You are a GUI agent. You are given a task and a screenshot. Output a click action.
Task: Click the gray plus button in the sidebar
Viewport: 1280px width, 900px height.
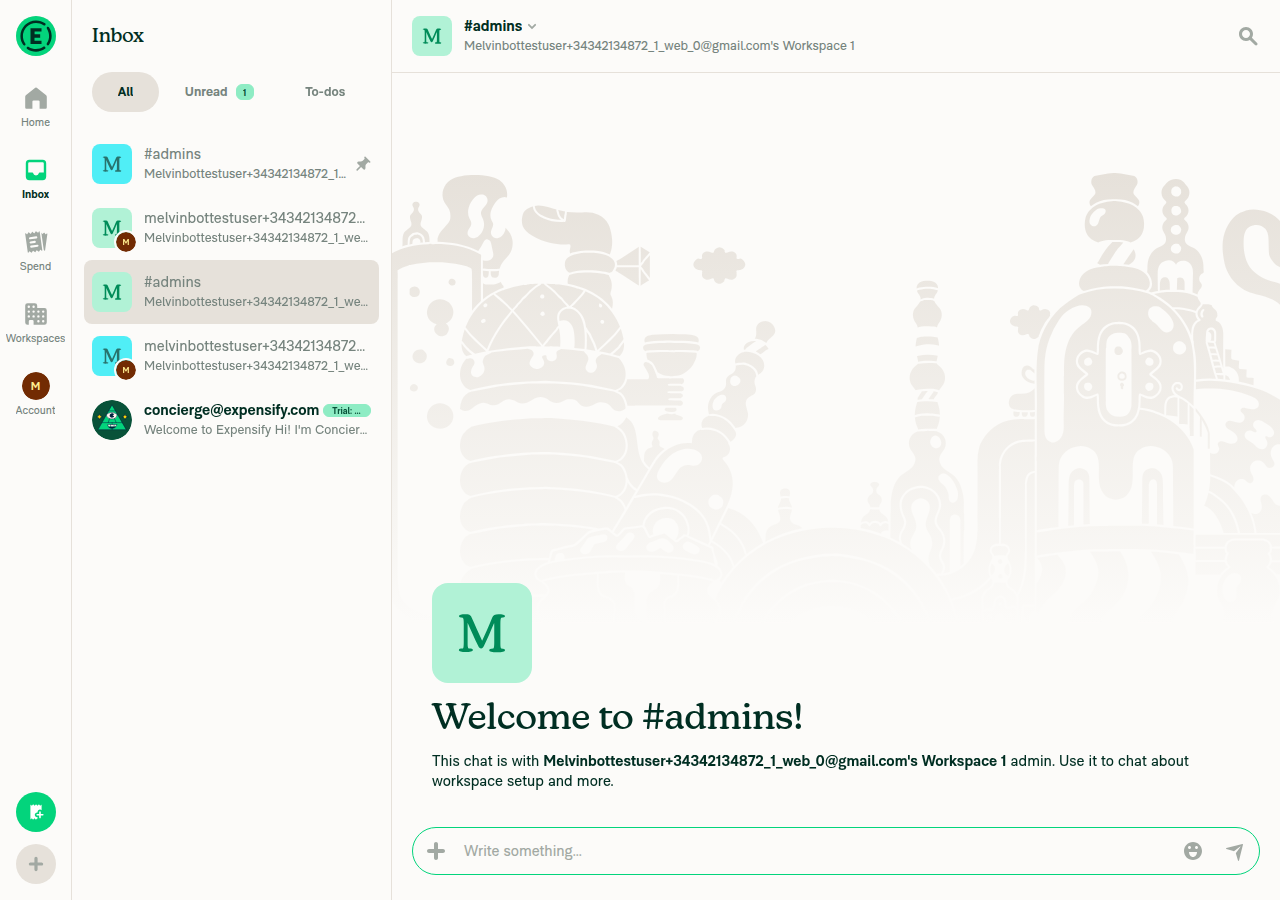point(36,864)
